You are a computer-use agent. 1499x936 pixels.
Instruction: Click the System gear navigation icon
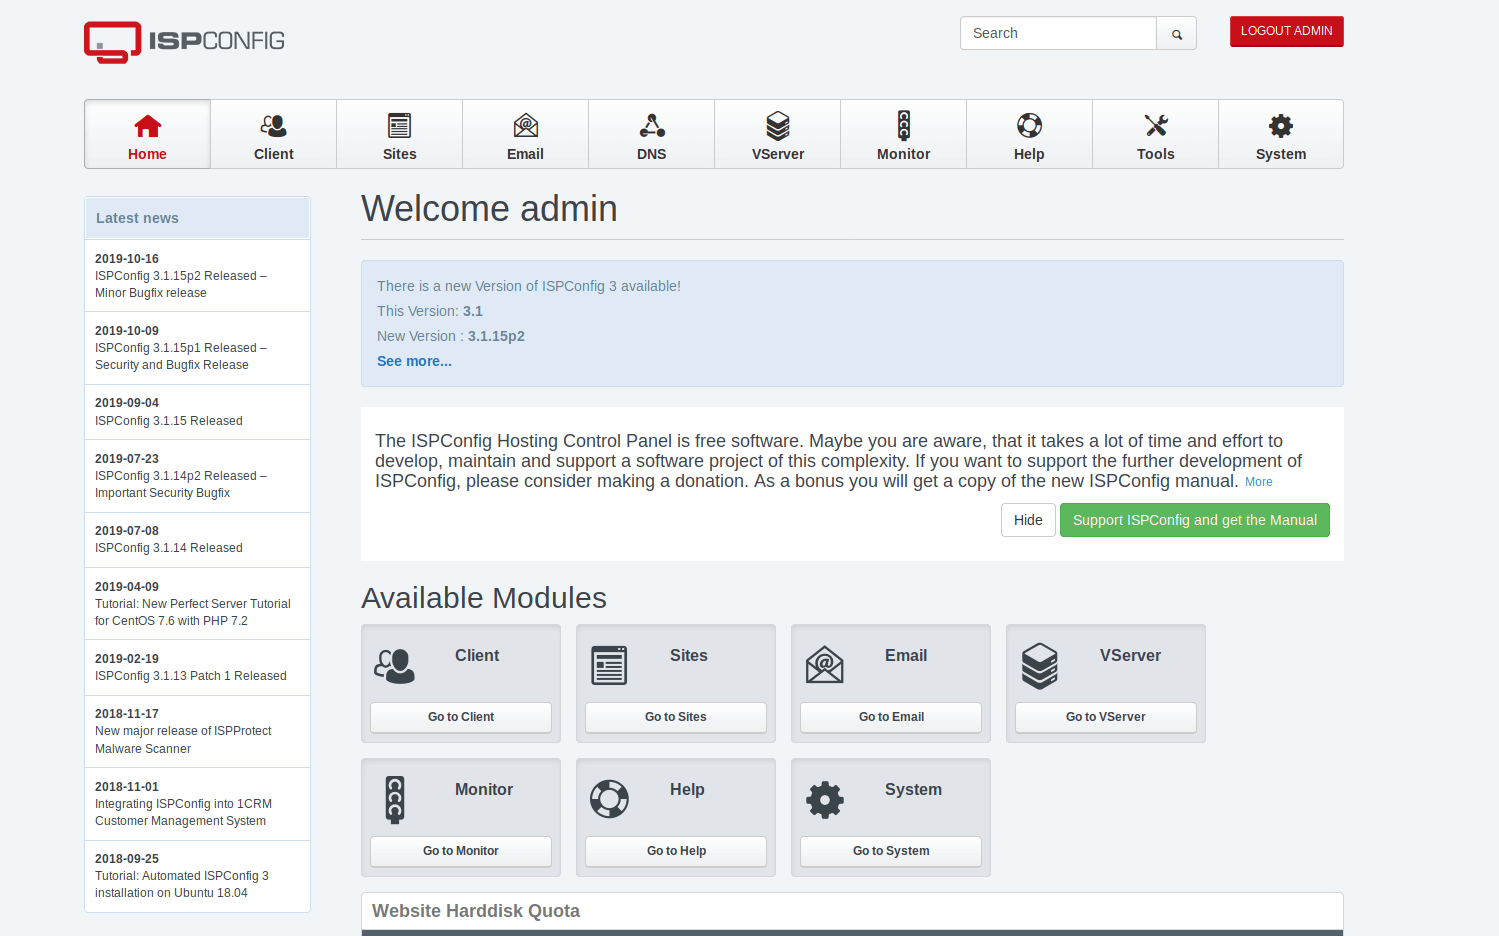[1280, 126]
